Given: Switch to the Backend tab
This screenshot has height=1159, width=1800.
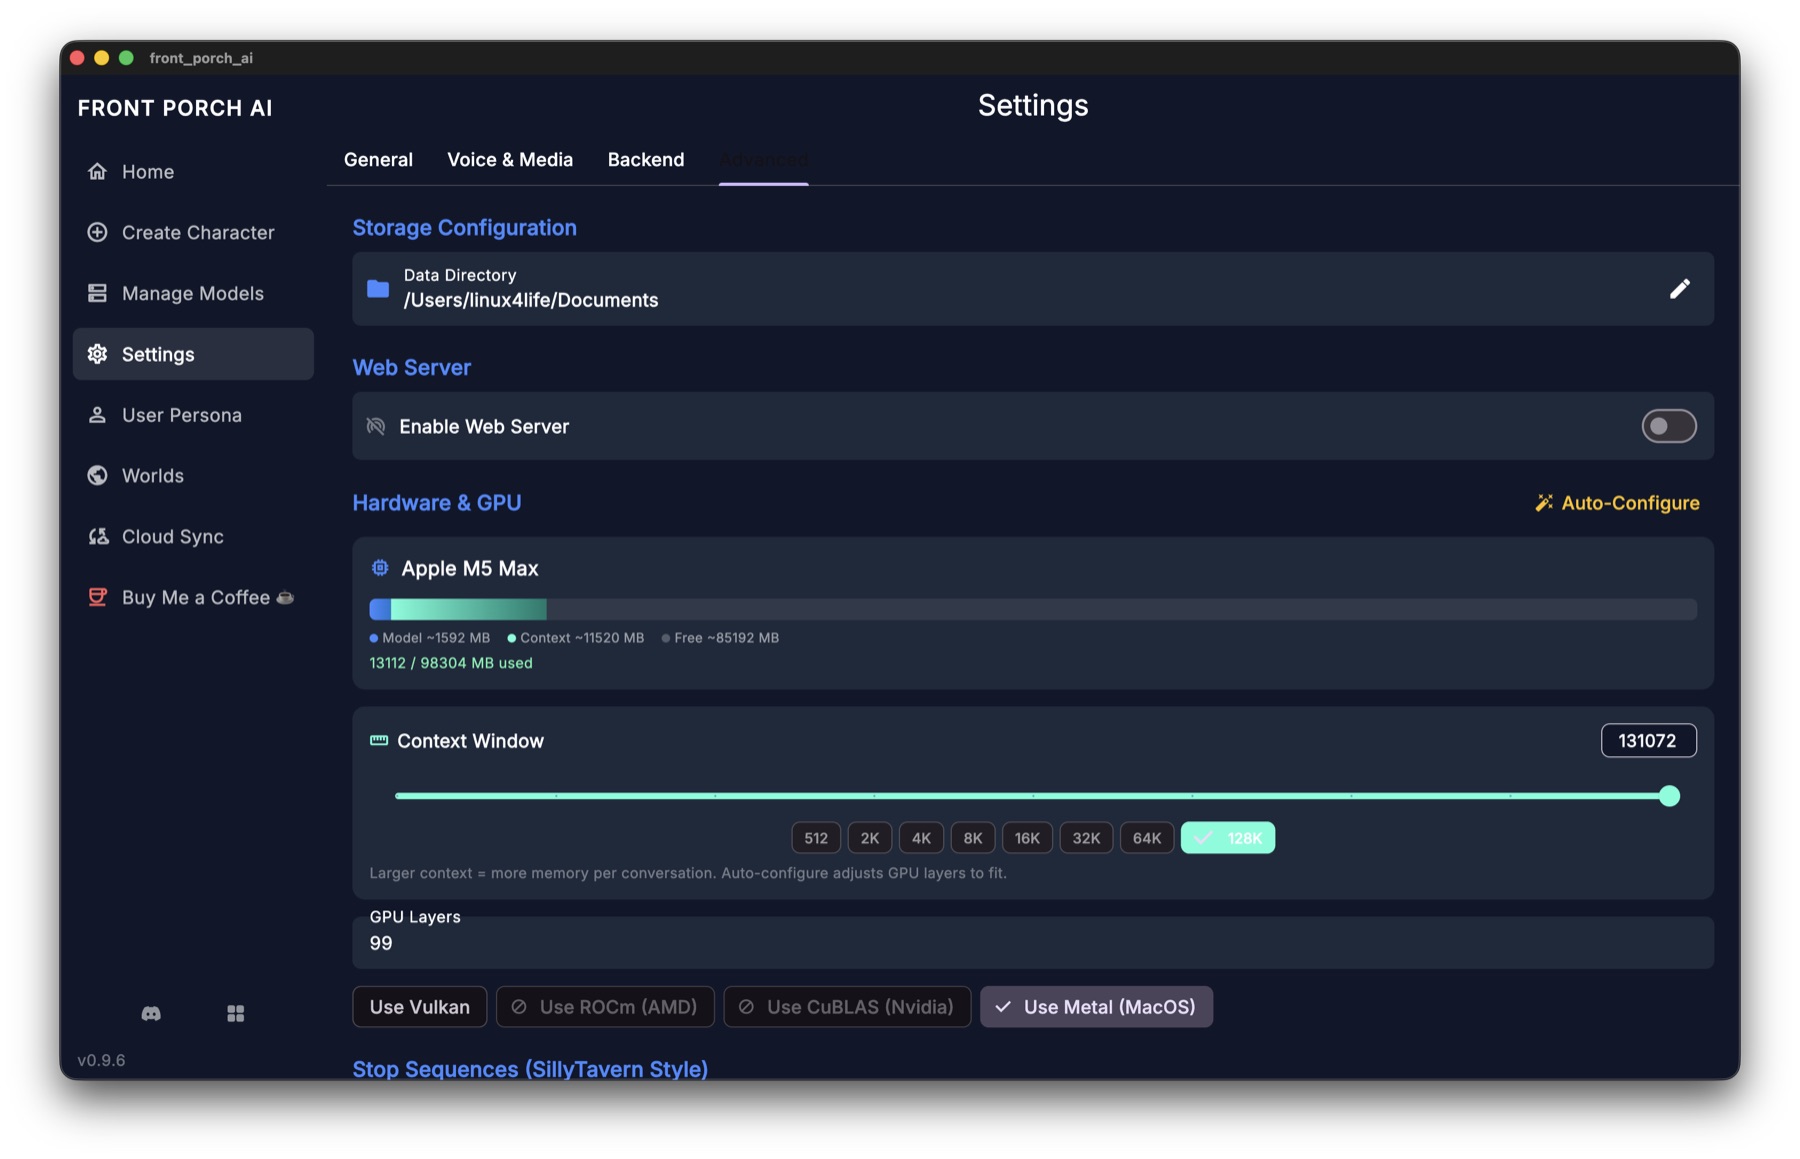Looking at the screenshot, I should [x=646, y=160].
